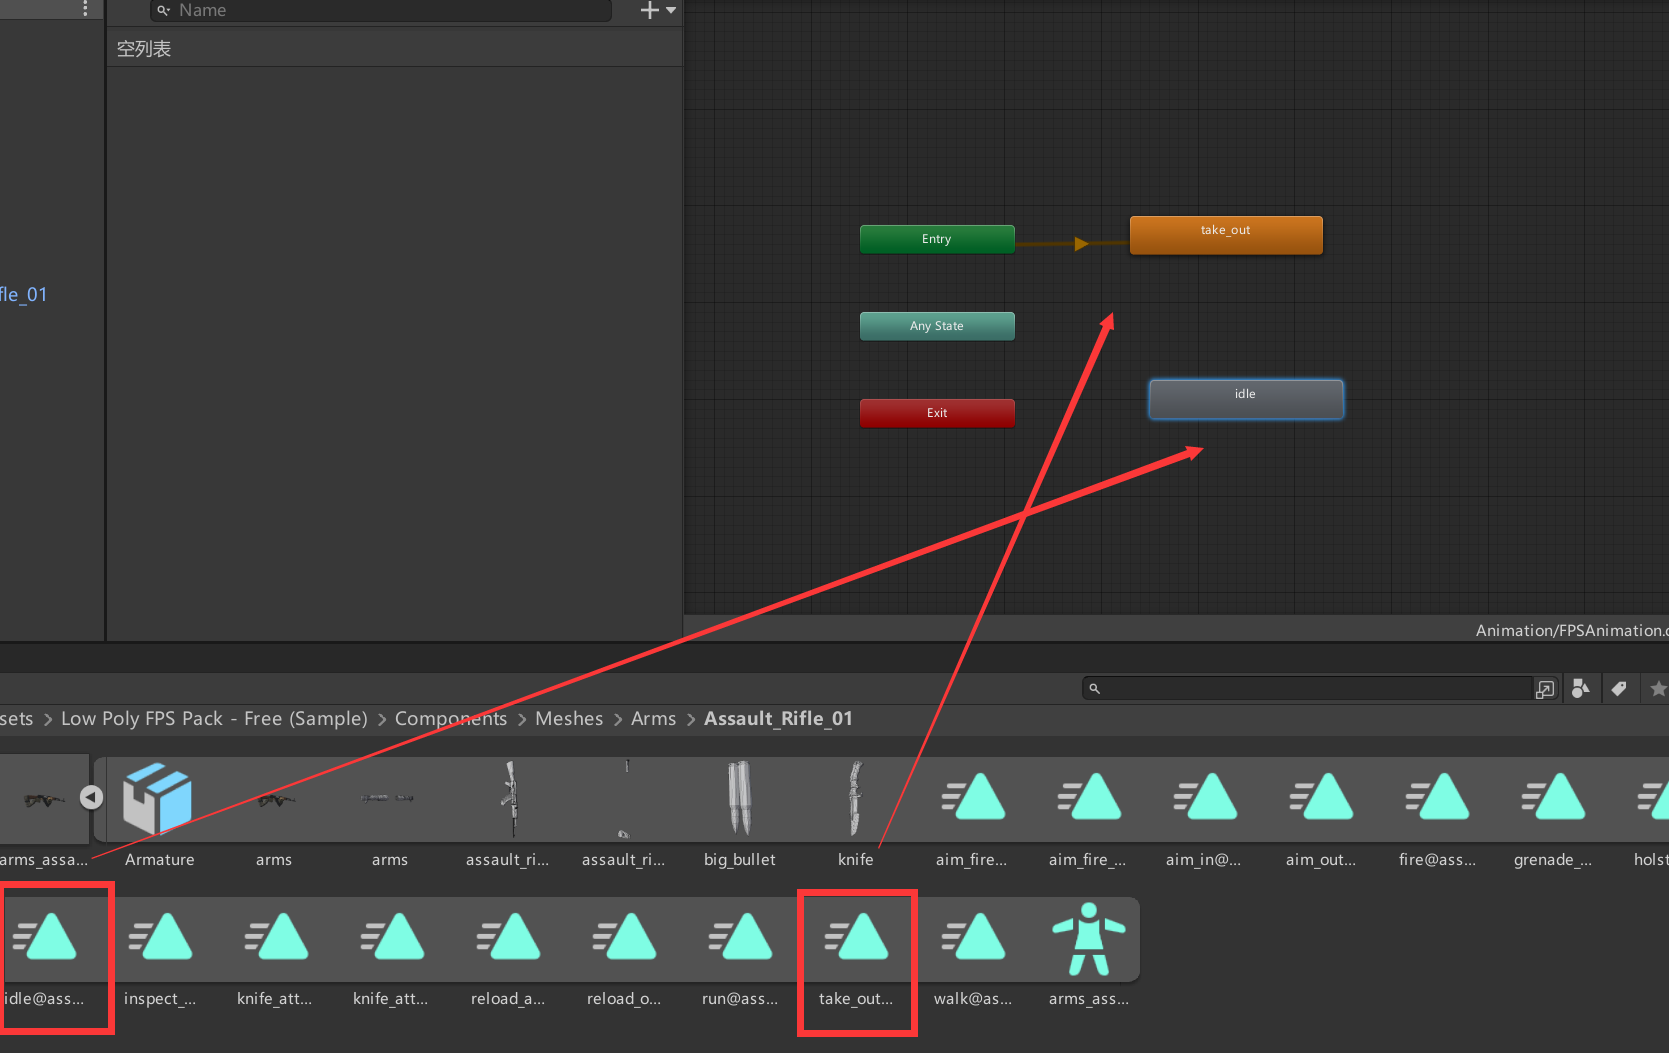Open the add parameter plus dropdown

point(658,10)
